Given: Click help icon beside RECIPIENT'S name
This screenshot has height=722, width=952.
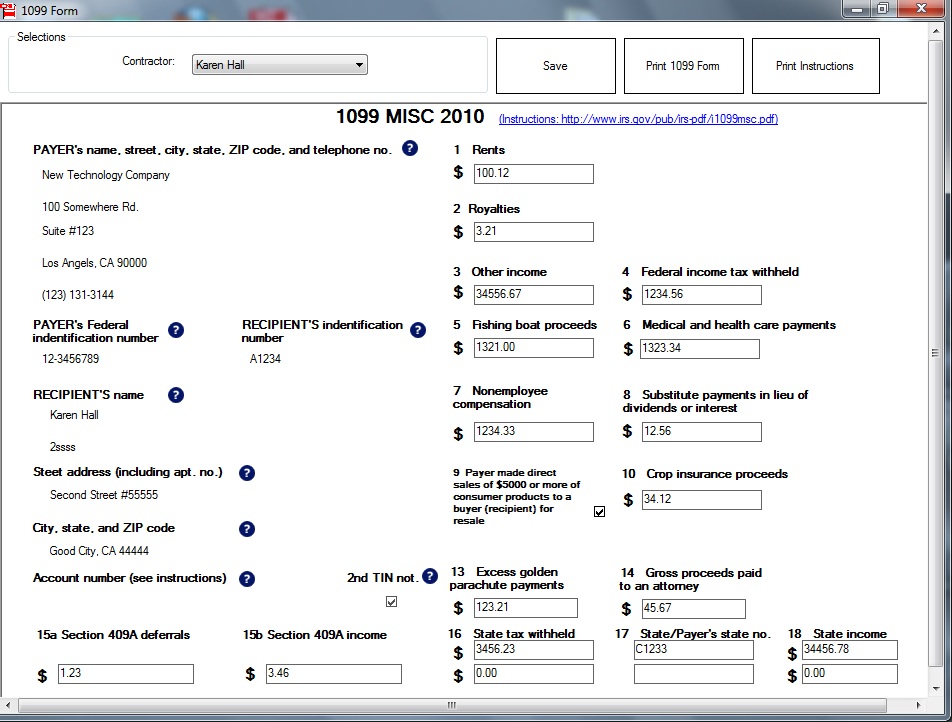Looking at the screenshot, I should [x=176, y=395].
